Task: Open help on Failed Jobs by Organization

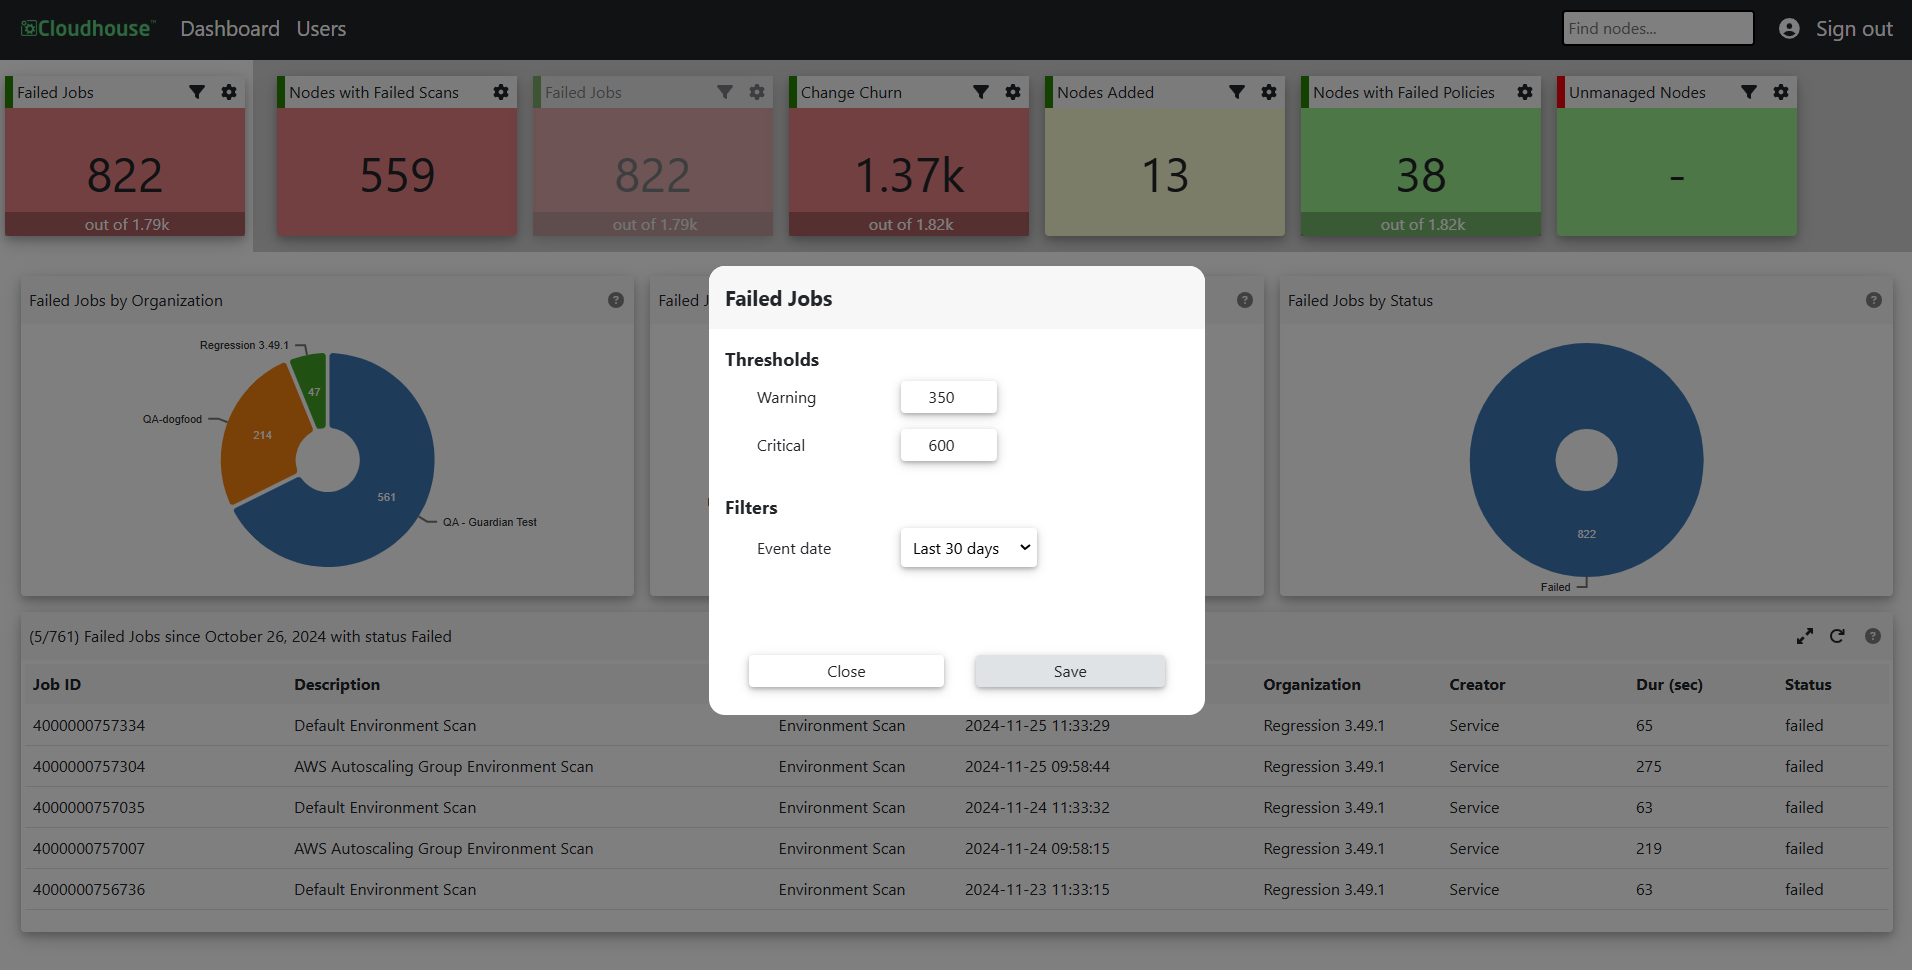Action: point(616,300)
